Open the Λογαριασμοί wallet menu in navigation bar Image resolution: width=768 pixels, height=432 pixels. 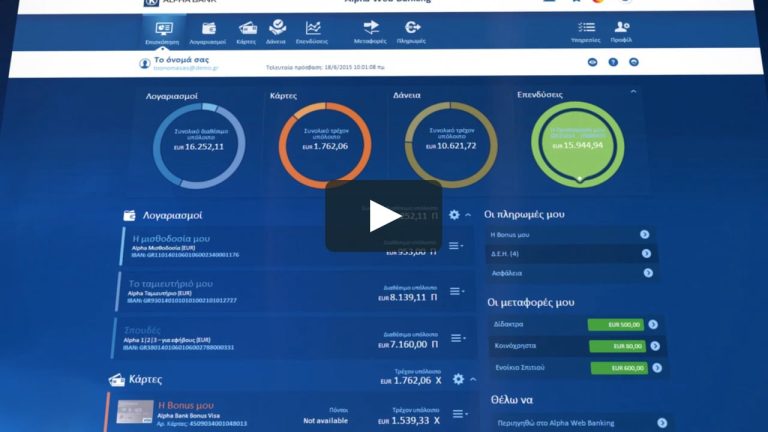click(x=208, y=33)
